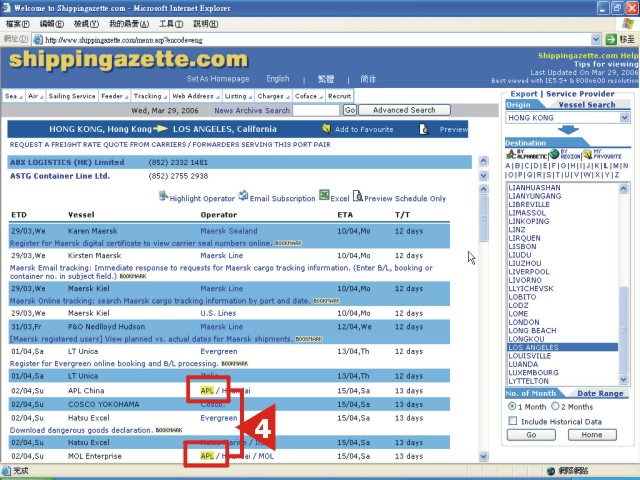Expand the Tracking navigation menu

coord(150,96)
